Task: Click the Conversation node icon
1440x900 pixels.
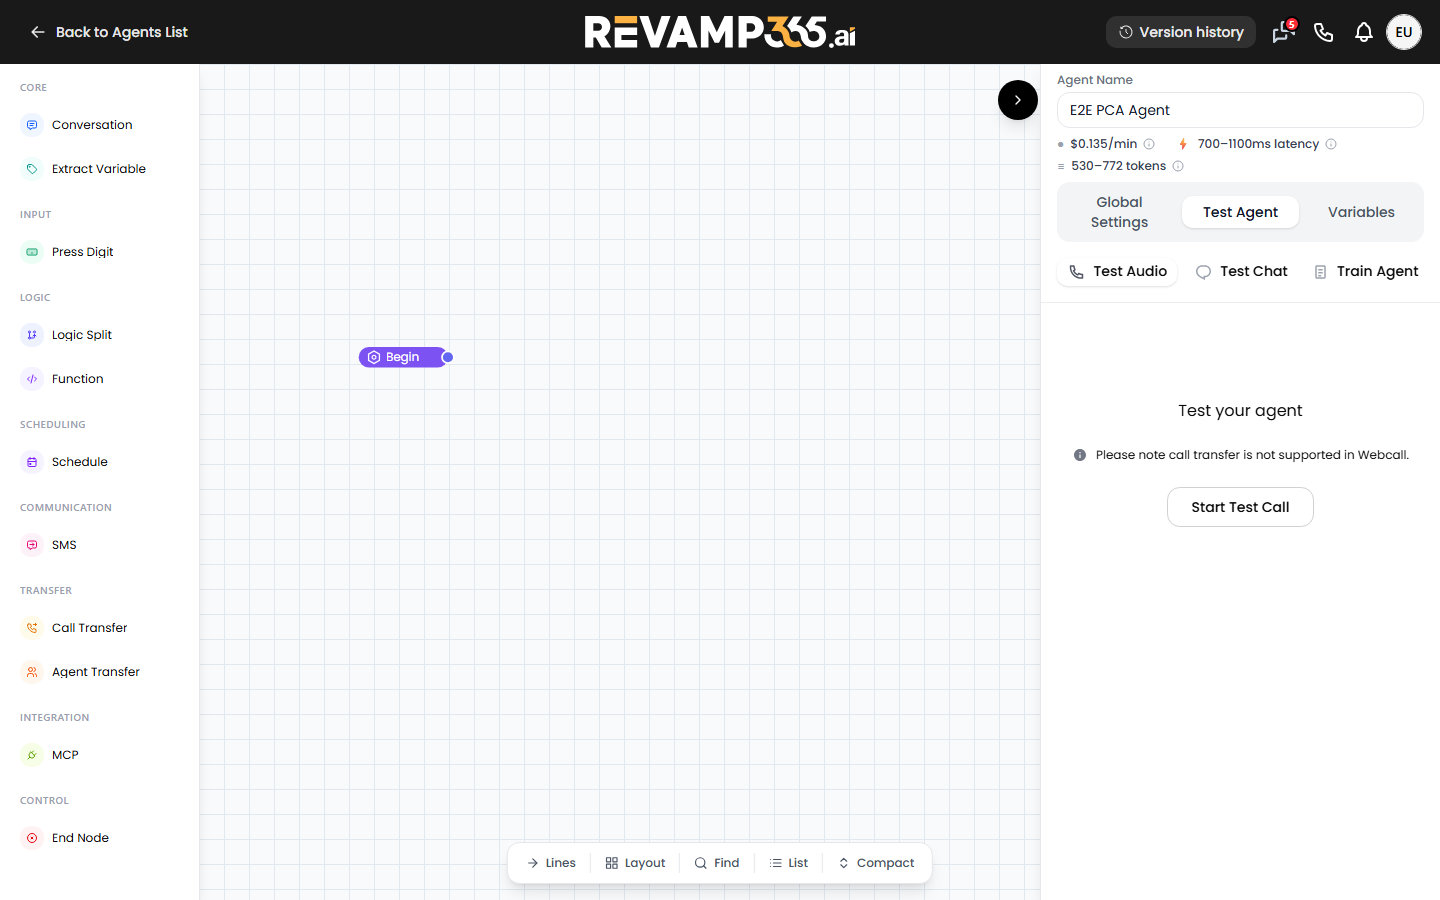Action: 32,125
